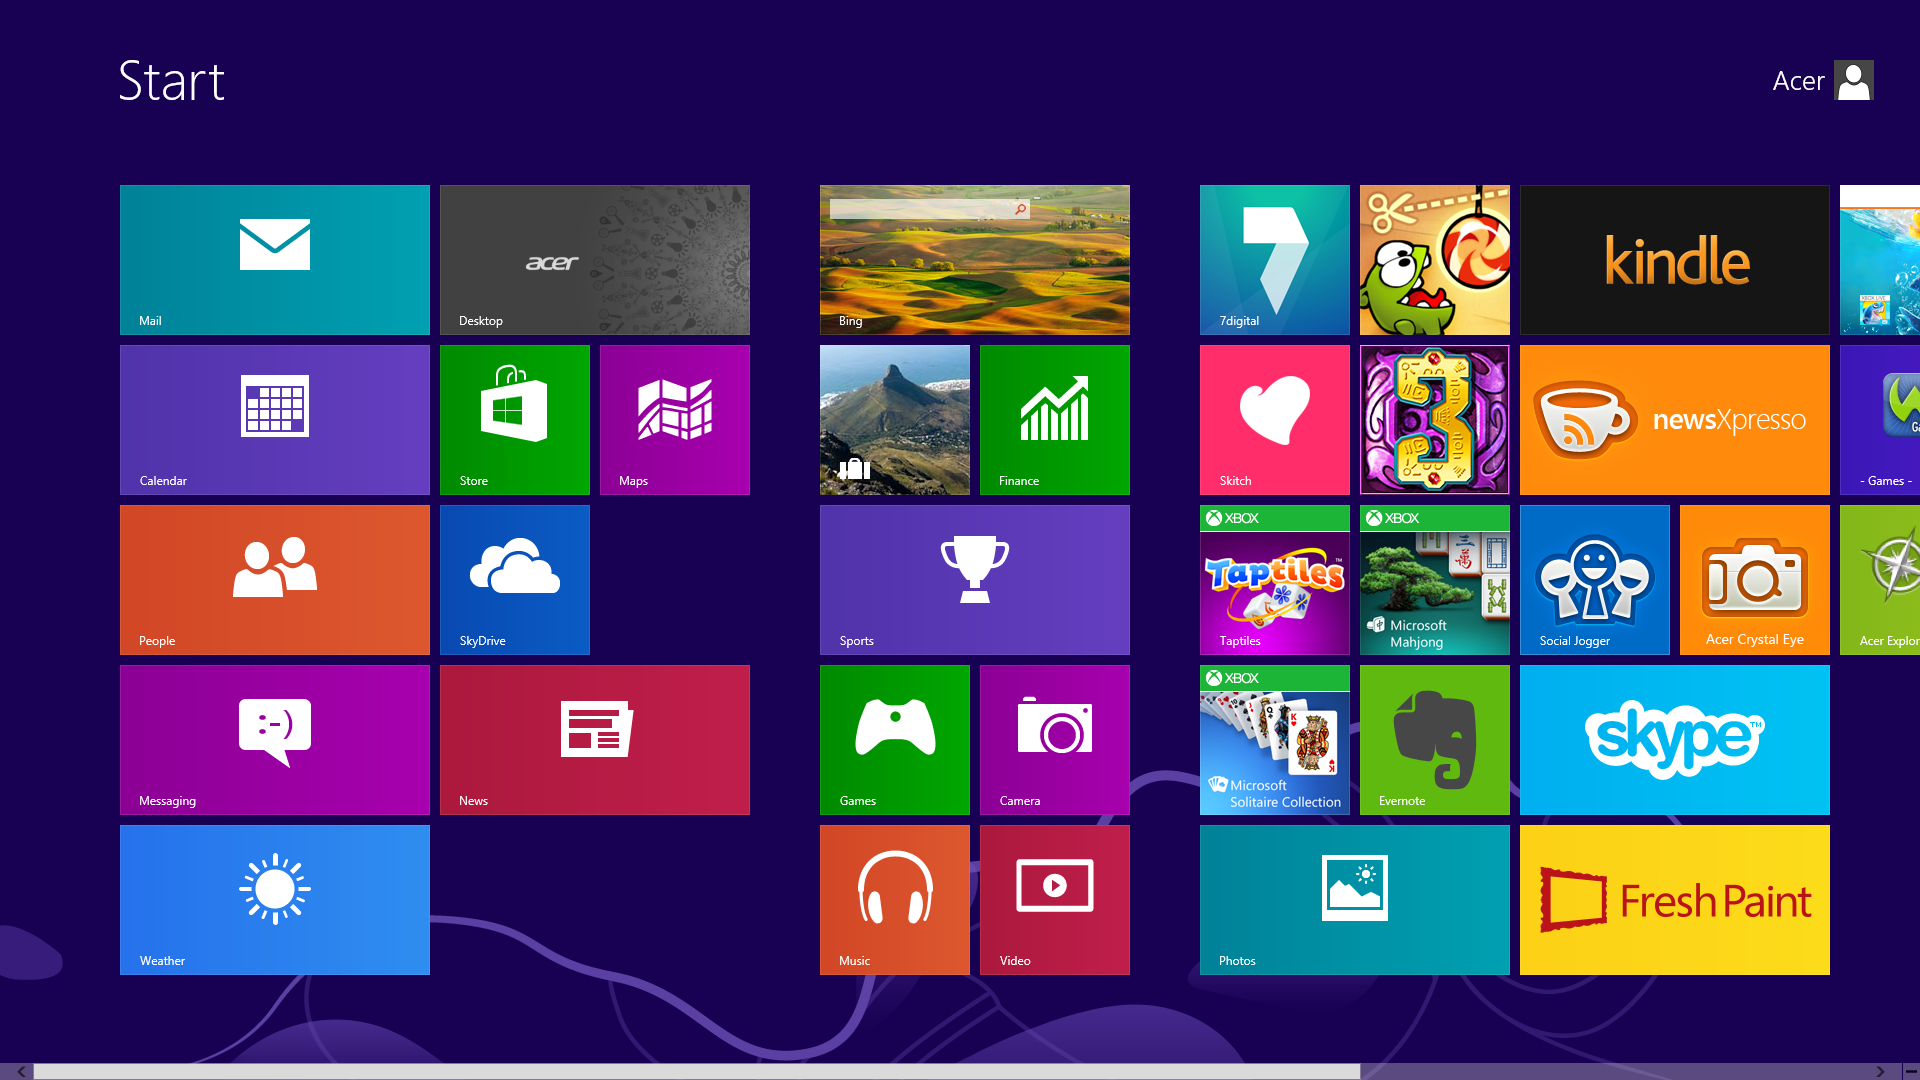The image size is (1920, 1080).
Task: Open the Maps tile
Action: pos(675,420)
